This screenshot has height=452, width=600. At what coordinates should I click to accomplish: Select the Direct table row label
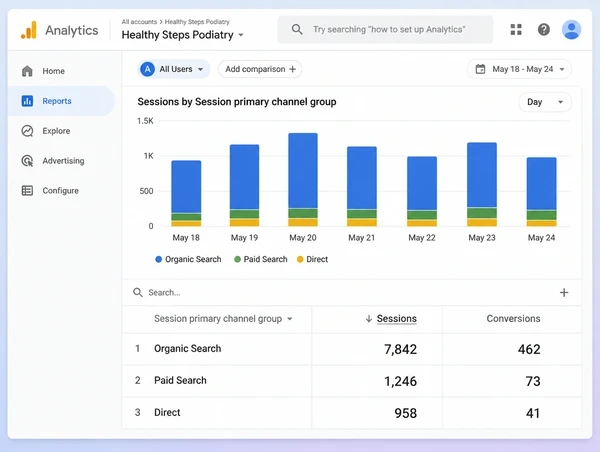[167, 413]
